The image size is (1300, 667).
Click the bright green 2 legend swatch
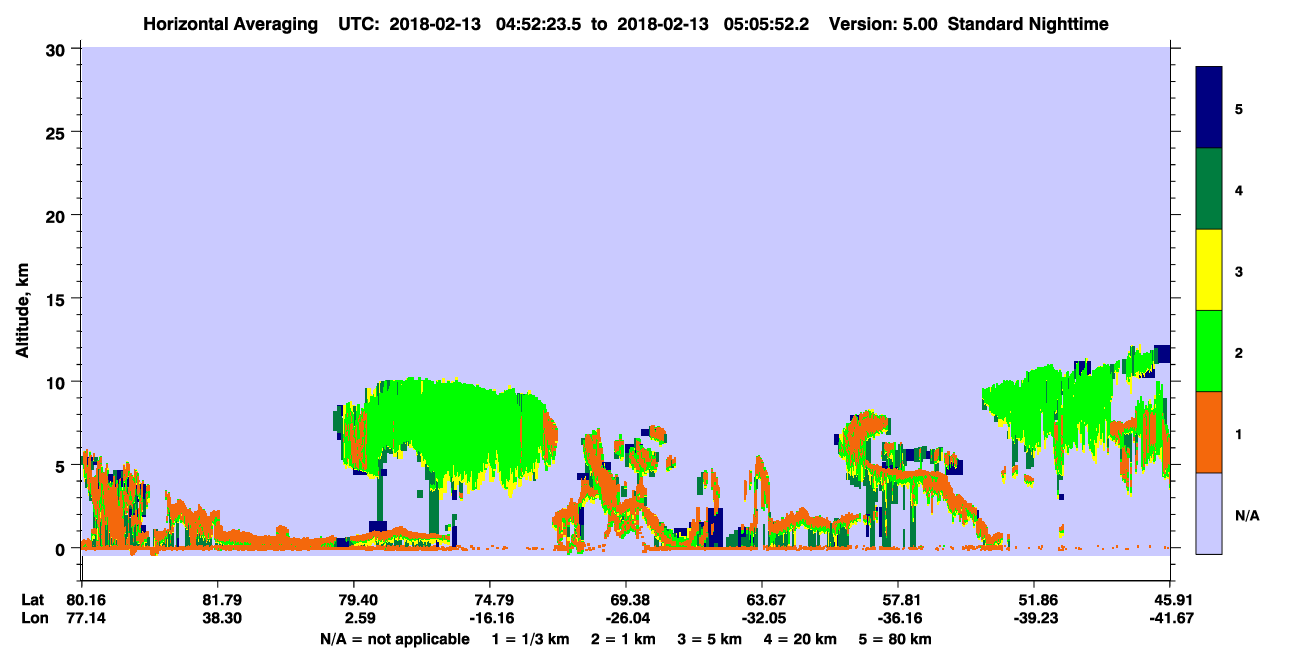click(1209, 351)
